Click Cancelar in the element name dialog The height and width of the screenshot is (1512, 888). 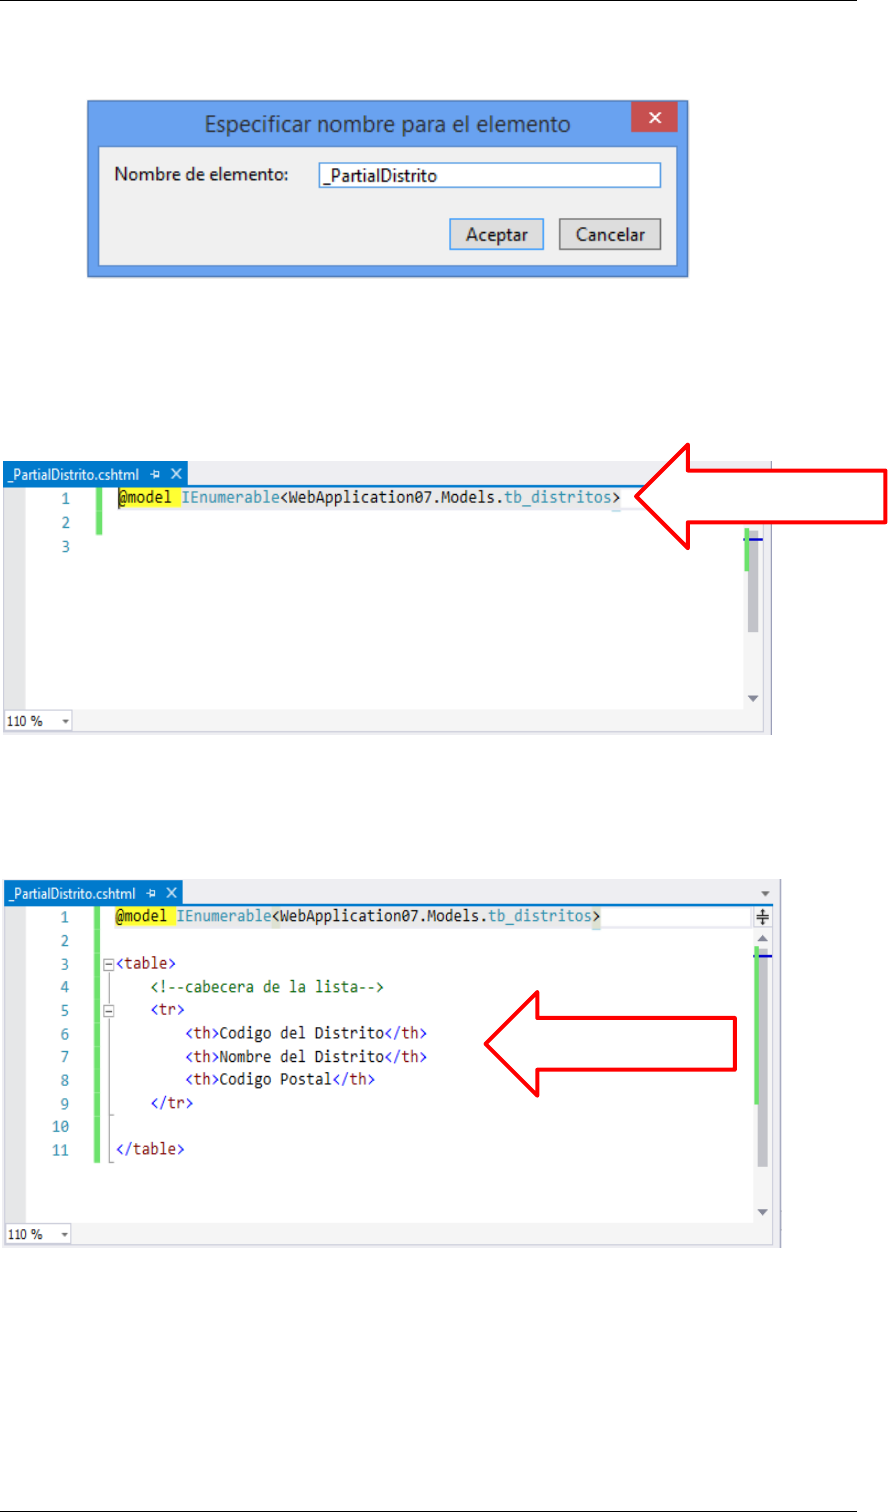(610, 235)
